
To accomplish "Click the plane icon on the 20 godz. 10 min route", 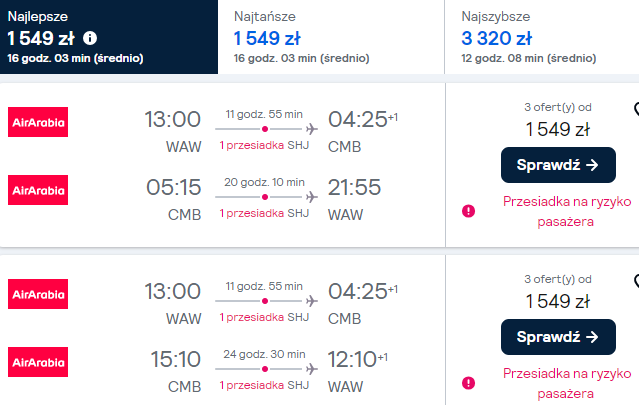I will 311,197.
